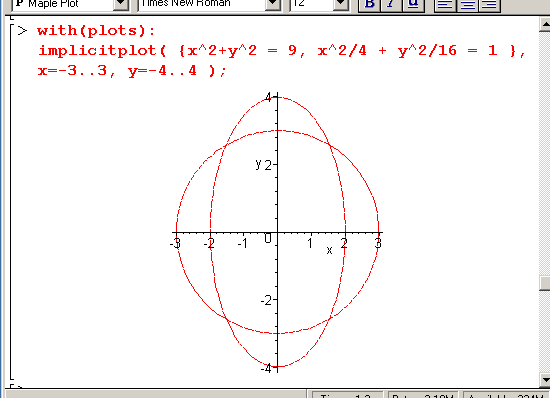Open the Times New Roman font dropdown arrow
Viewport: 550px width, 398px height.
273,4
